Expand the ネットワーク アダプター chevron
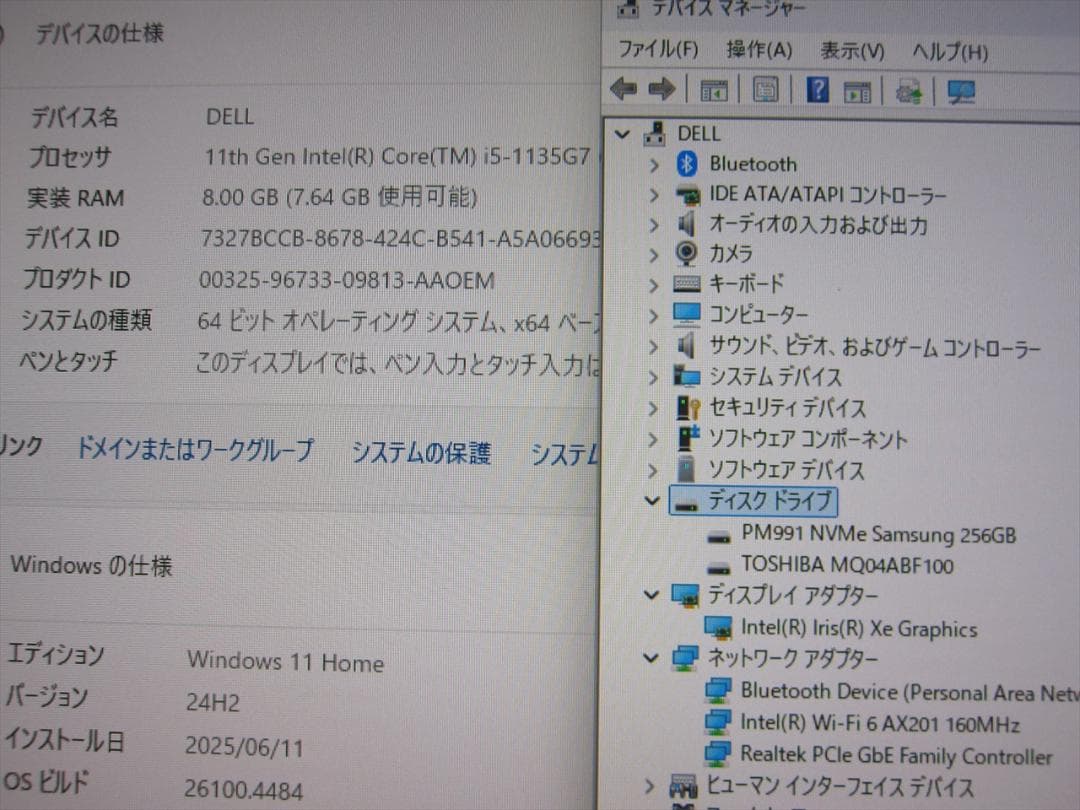 (652, 659)
